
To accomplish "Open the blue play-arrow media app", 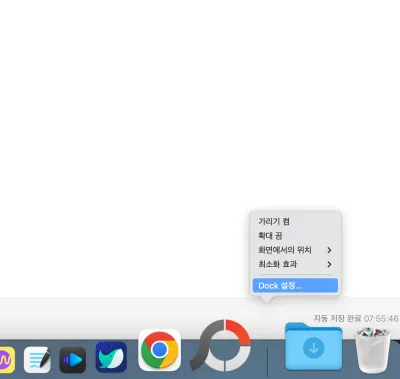I will [73, 360].
